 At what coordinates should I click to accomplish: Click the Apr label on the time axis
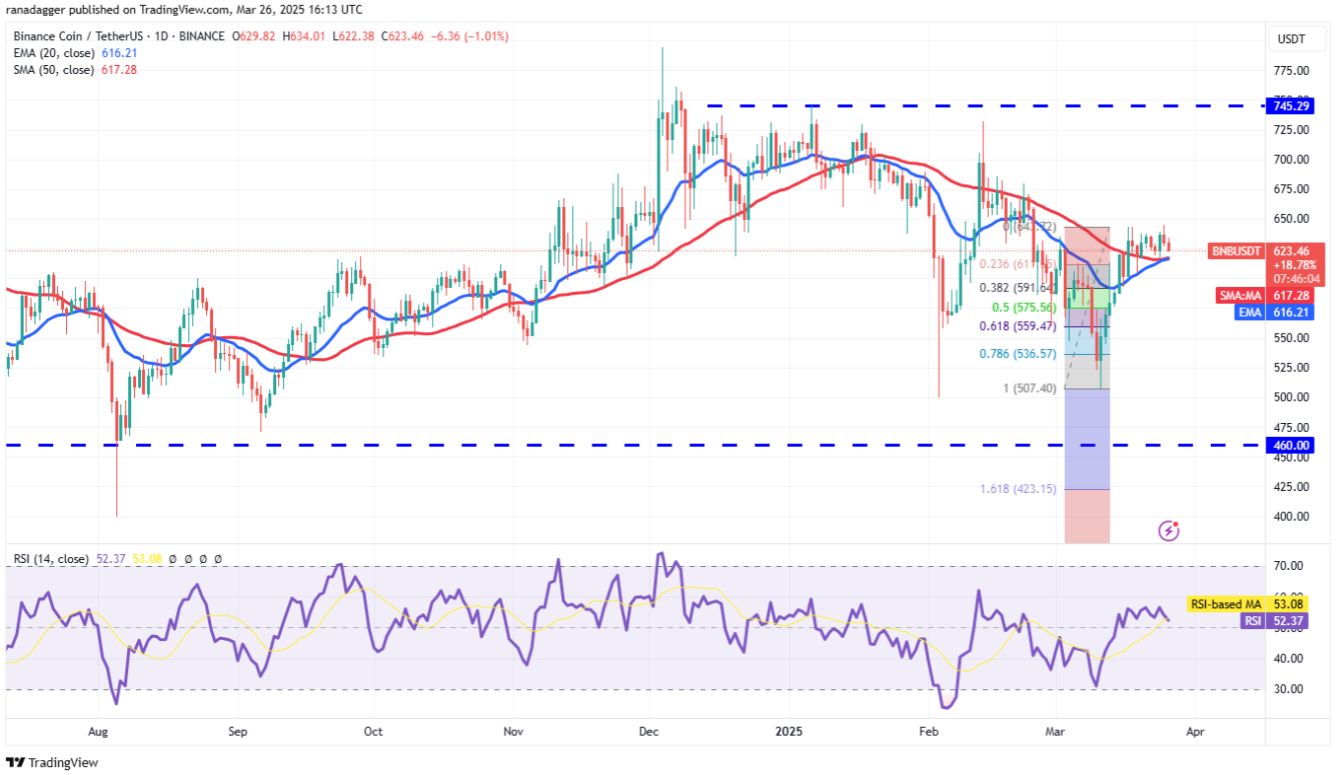point(1194,733)
